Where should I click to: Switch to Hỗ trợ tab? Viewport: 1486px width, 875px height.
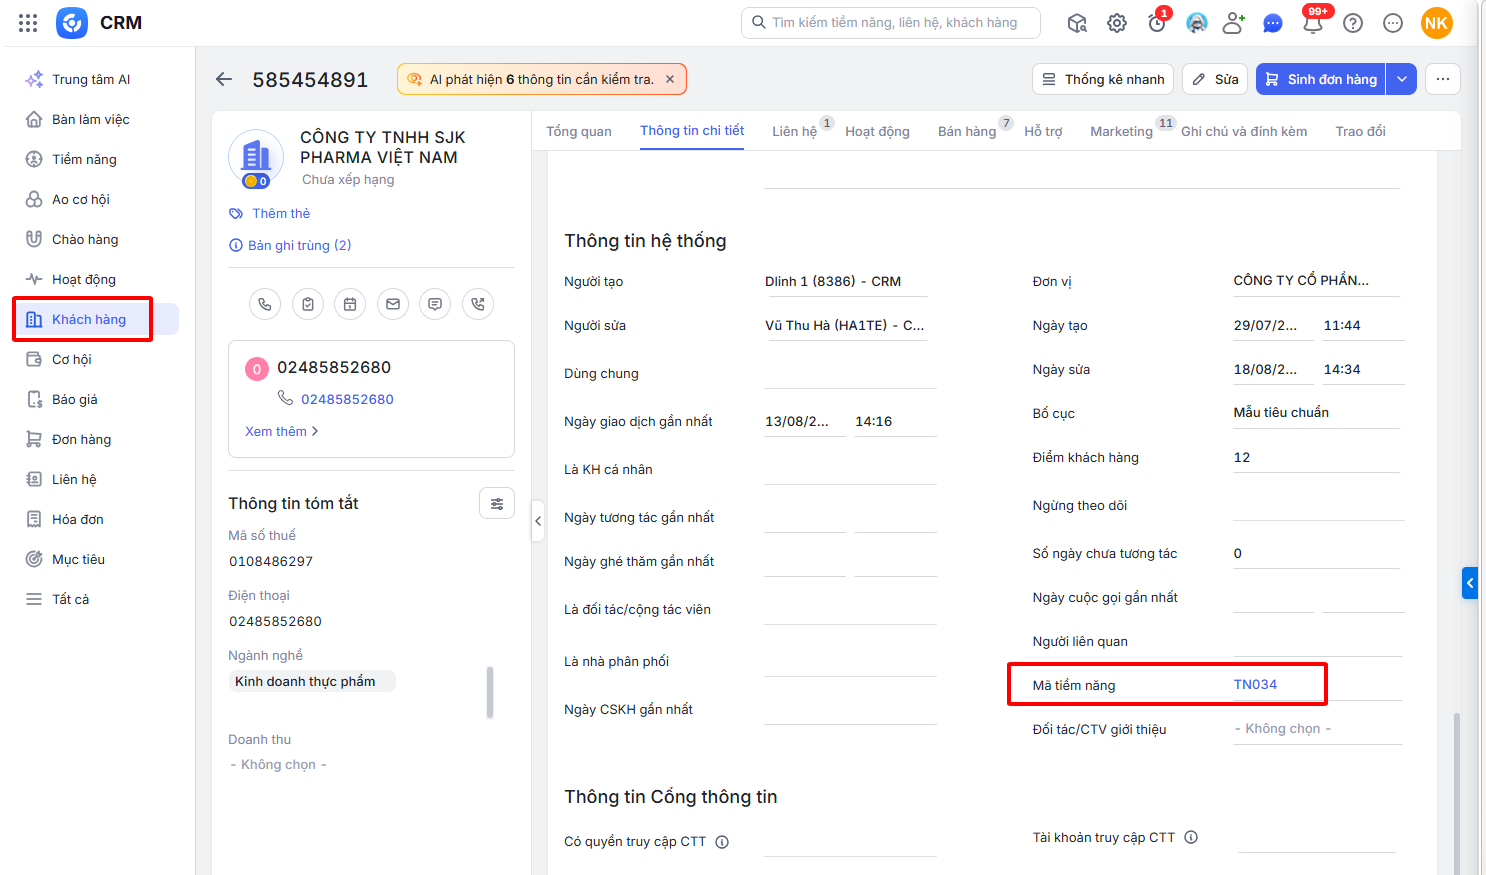point(1043,131)
